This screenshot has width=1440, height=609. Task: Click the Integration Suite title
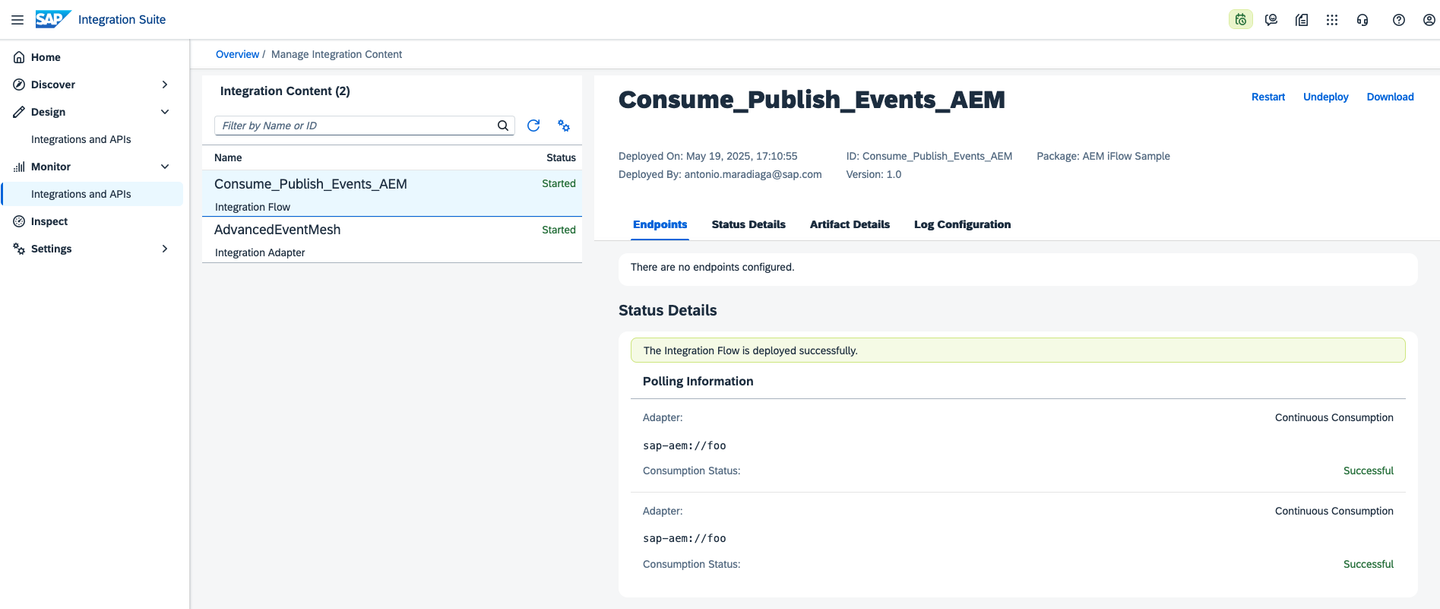tap(122, 20)
